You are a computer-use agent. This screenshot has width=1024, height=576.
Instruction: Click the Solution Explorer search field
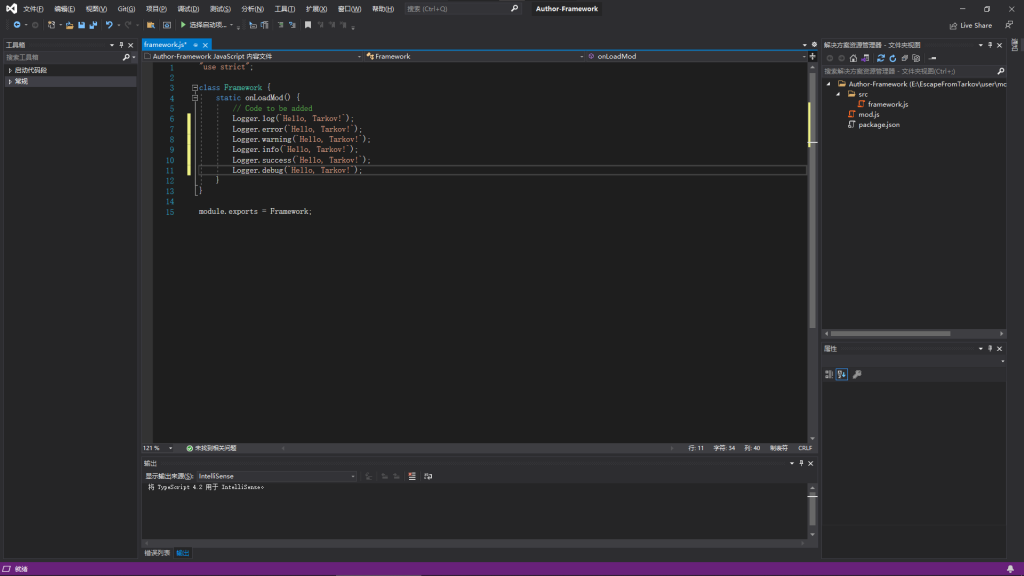point(909,71)
